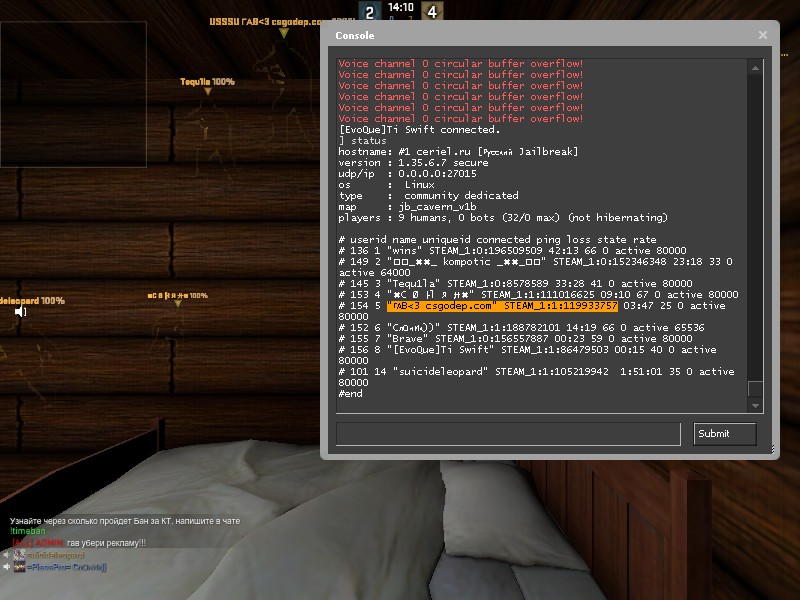800x600 pixels.
Task: Click the green !timeban chat command text
Action: tap(28, 532)
